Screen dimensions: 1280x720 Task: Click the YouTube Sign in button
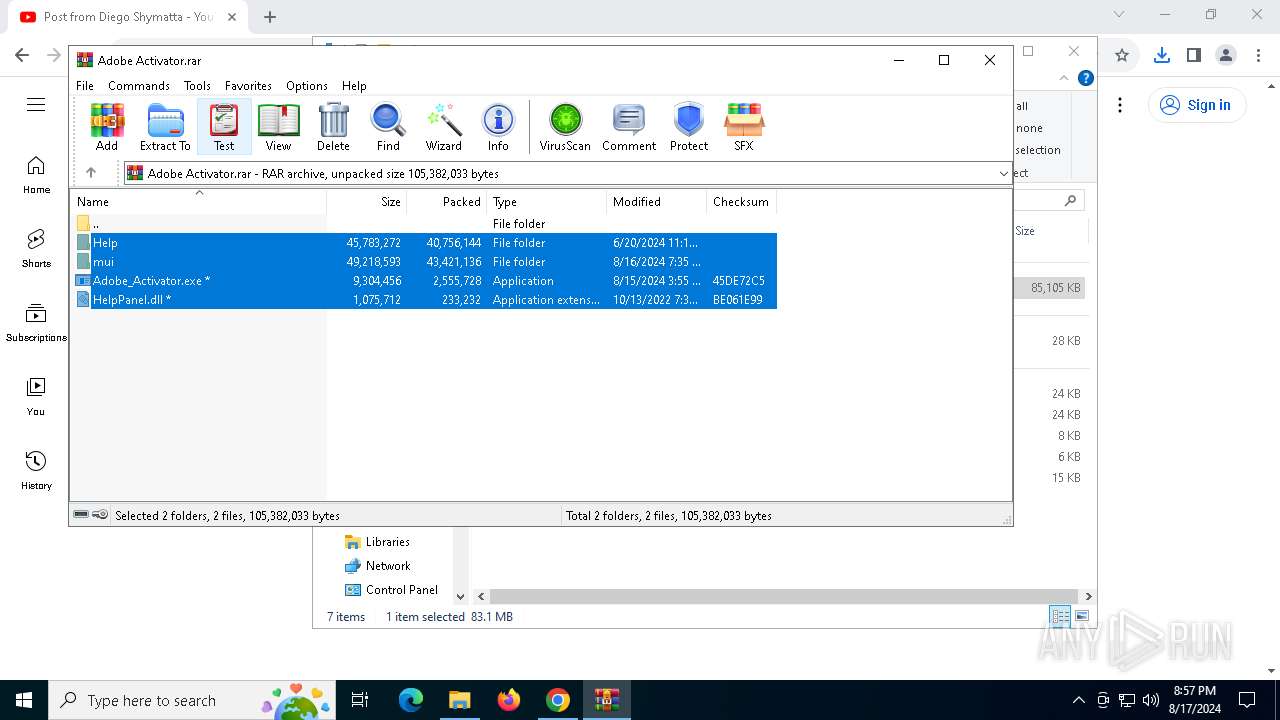click(x=1196, y=105)
